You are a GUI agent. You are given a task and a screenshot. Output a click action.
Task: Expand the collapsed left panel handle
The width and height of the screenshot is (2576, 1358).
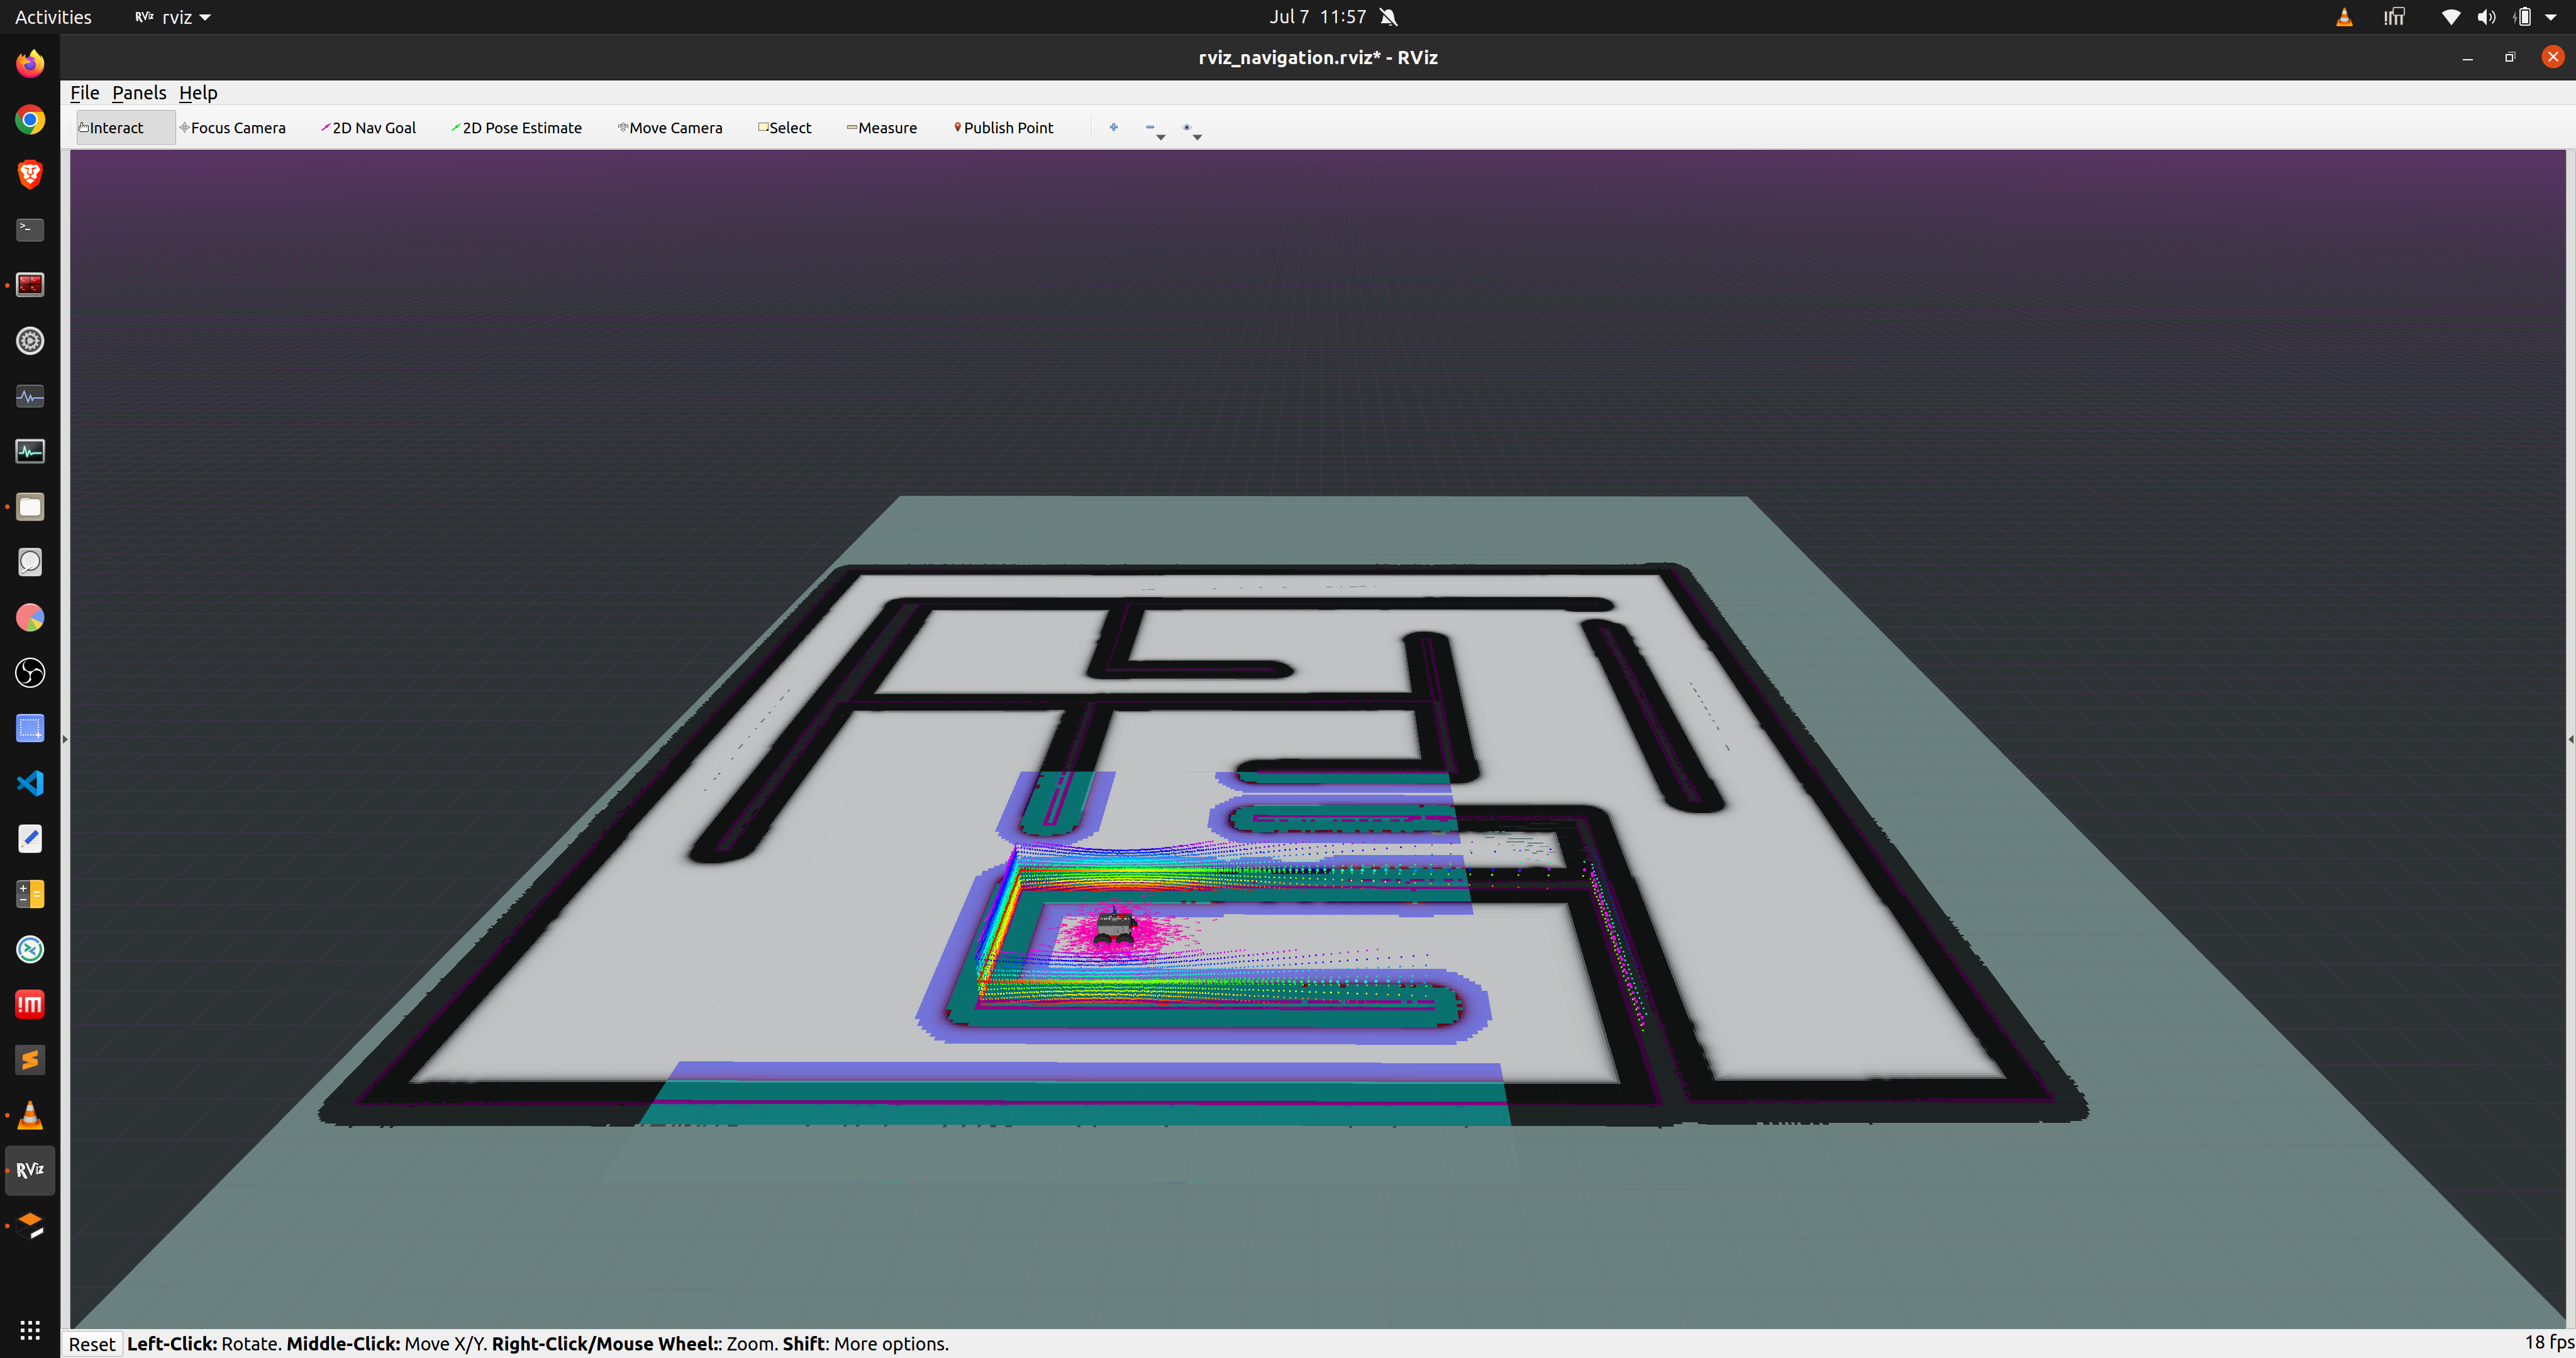(65, 739)
